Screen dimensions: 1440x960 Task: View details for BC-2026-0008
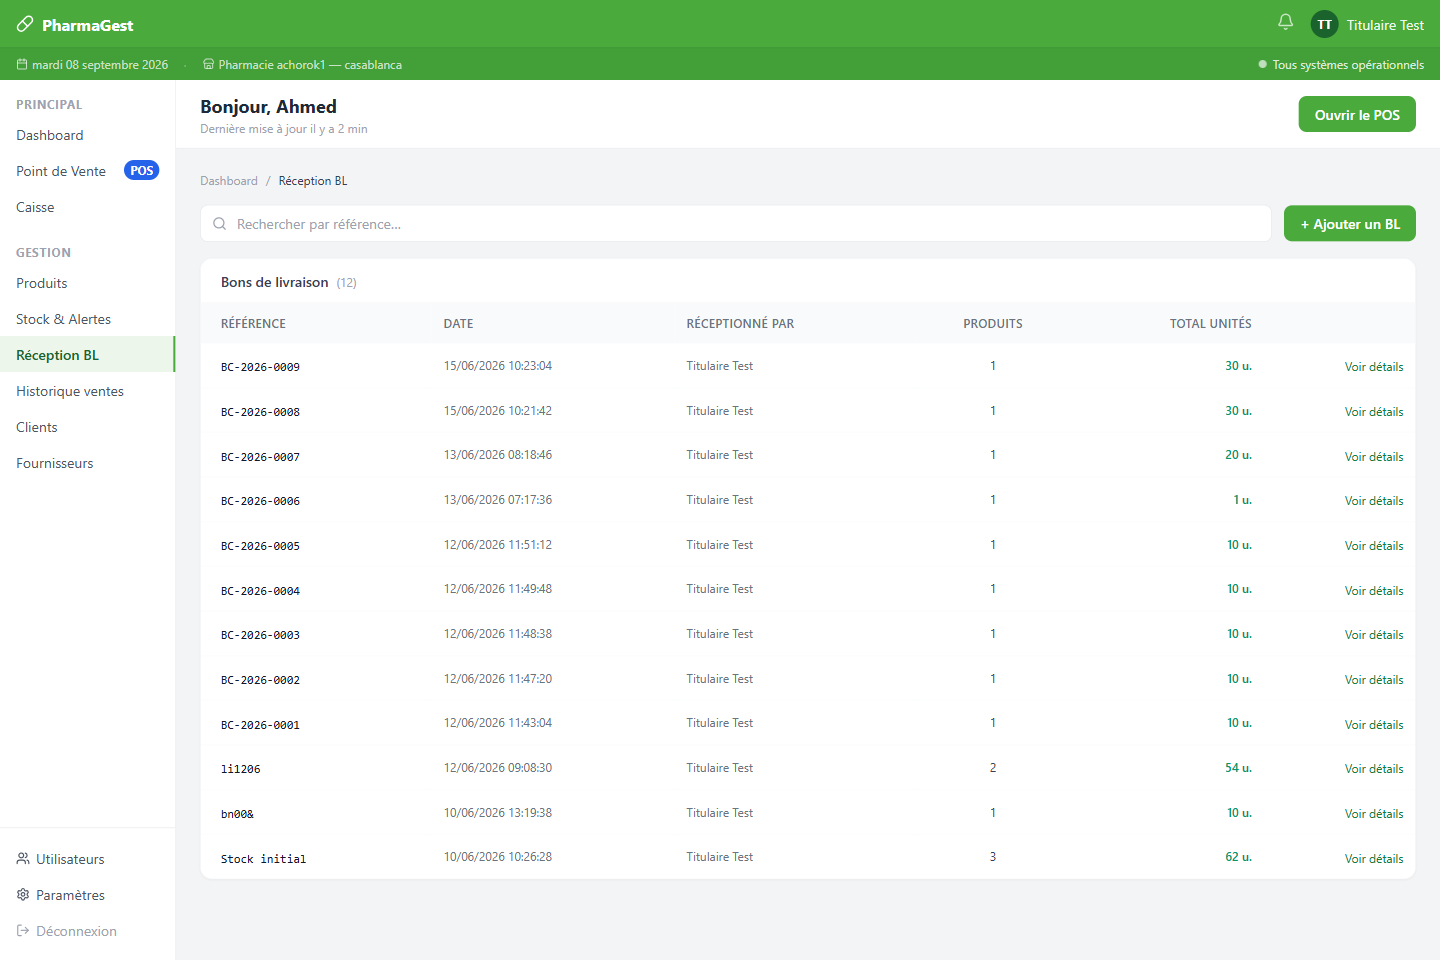(x=1374, y=412)
